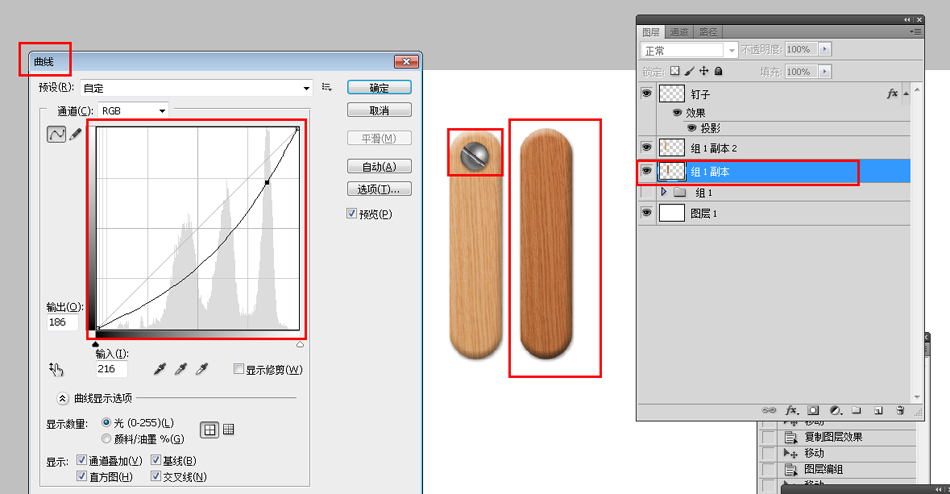The width and height of the screenshot is (950, 494).
Task: Click 选项(T)... Options button
Action: [379, 189]
